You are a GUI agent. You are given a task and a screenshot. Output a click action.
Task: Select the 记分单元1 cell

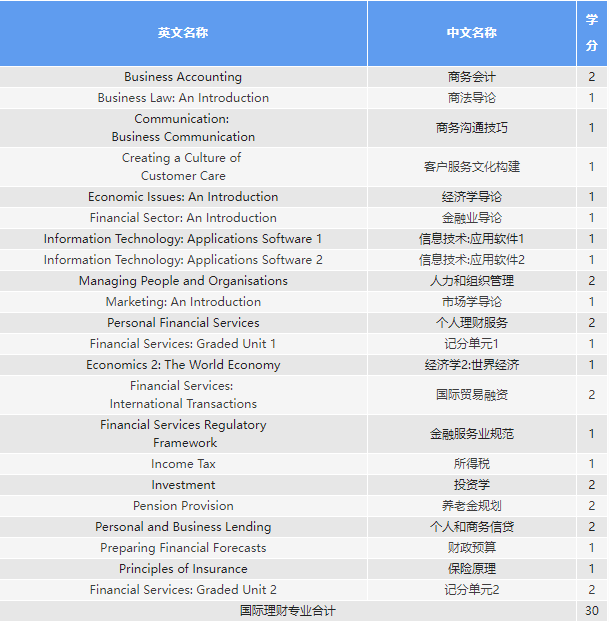[x=472, y=344]
